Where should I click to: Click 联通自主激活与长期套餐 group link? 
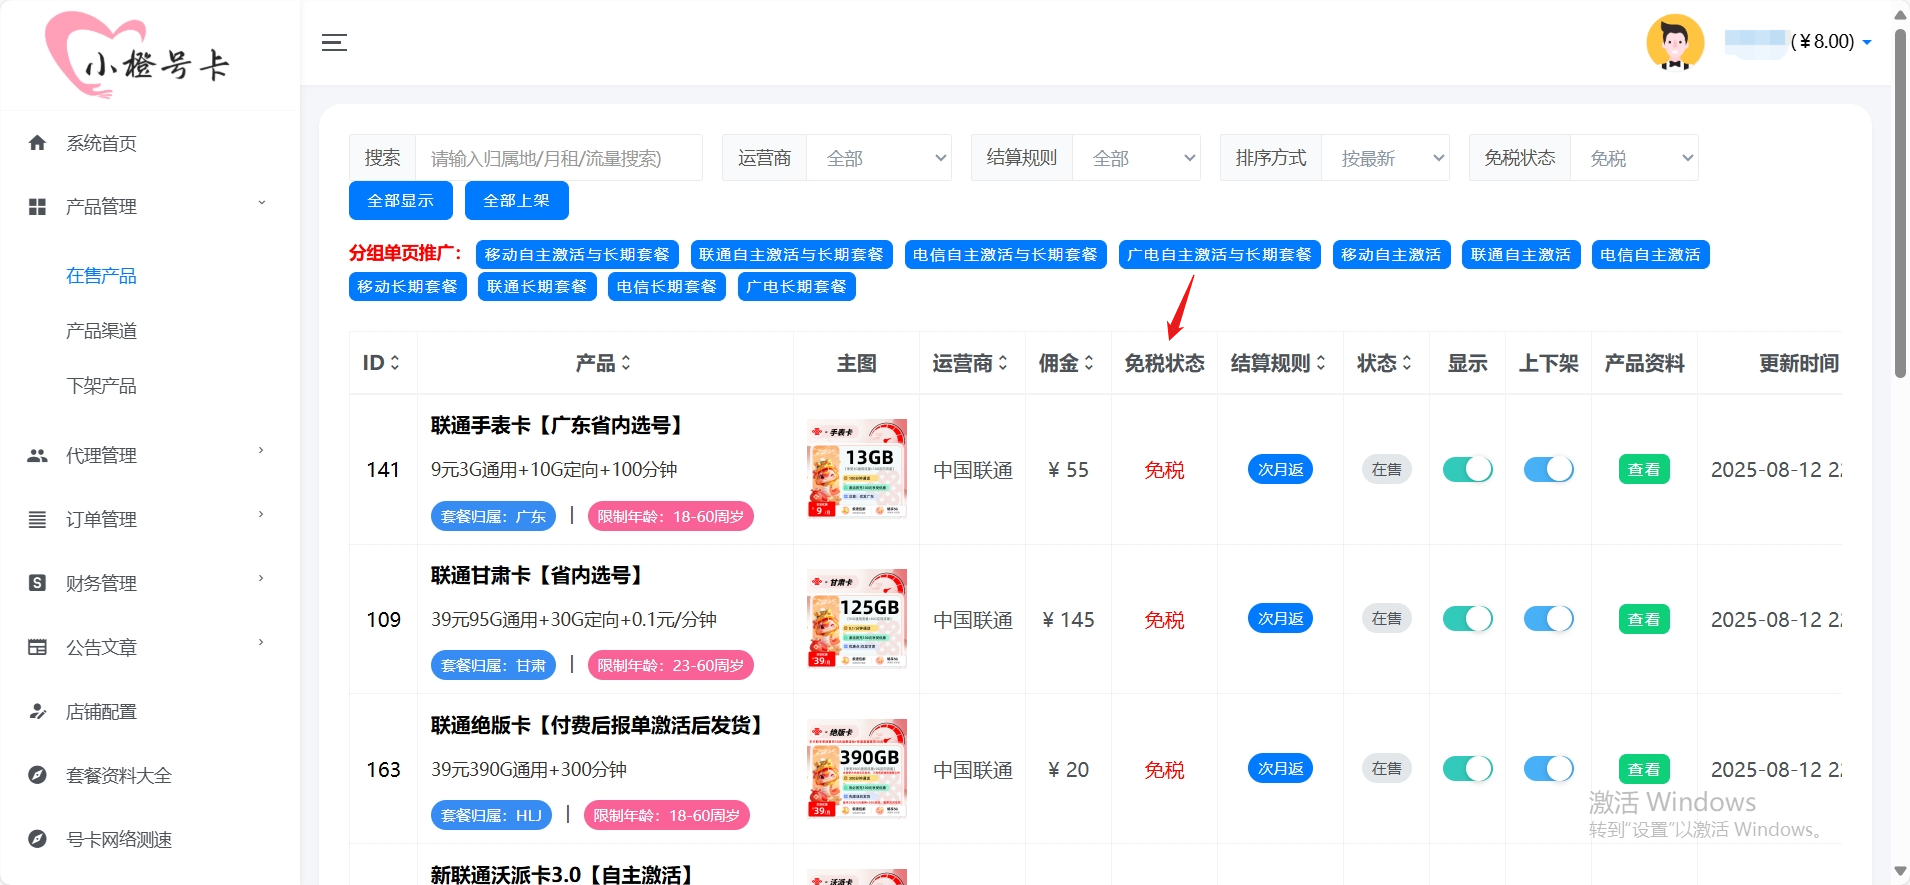pos(791,255)
